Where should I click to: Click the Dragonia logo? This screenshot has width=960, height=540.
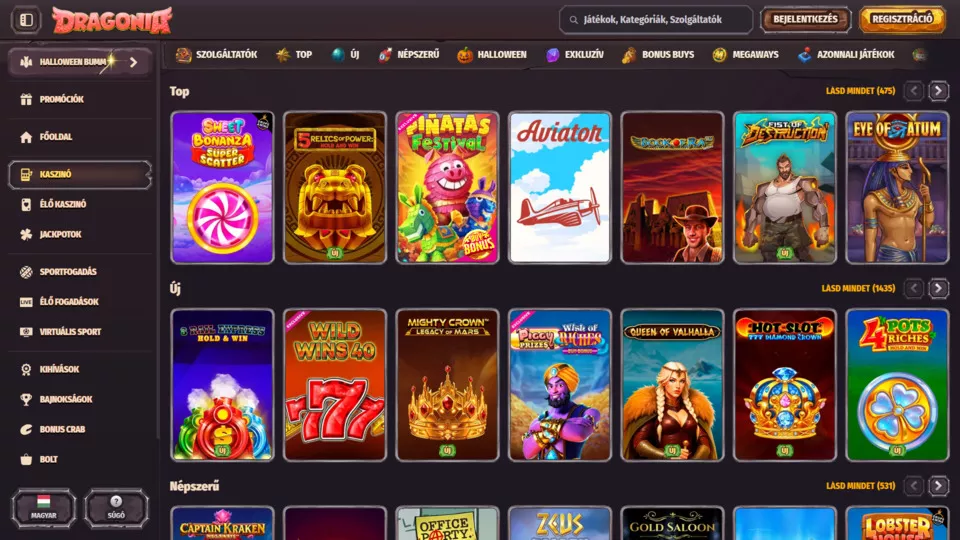click(111, 20)
